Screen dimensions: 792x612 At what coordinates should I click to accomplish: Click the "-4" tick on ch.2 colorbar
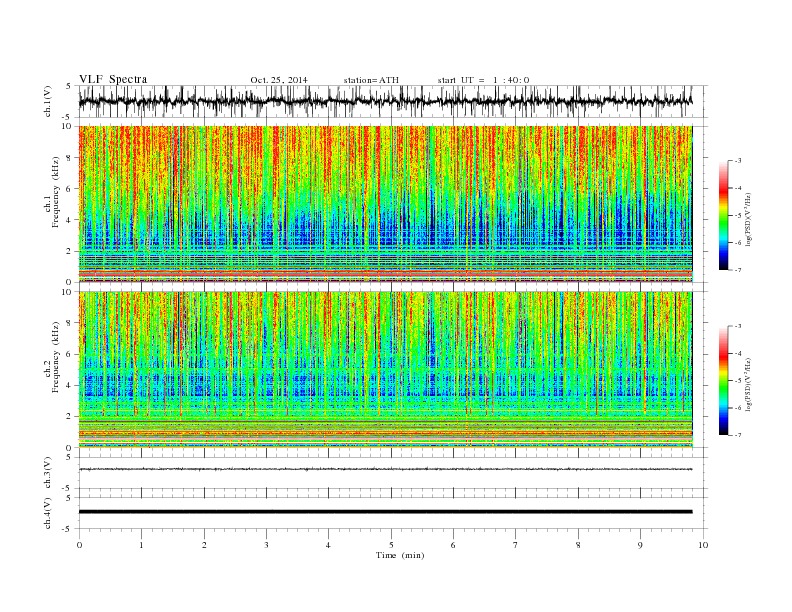(x=737, y=353)
